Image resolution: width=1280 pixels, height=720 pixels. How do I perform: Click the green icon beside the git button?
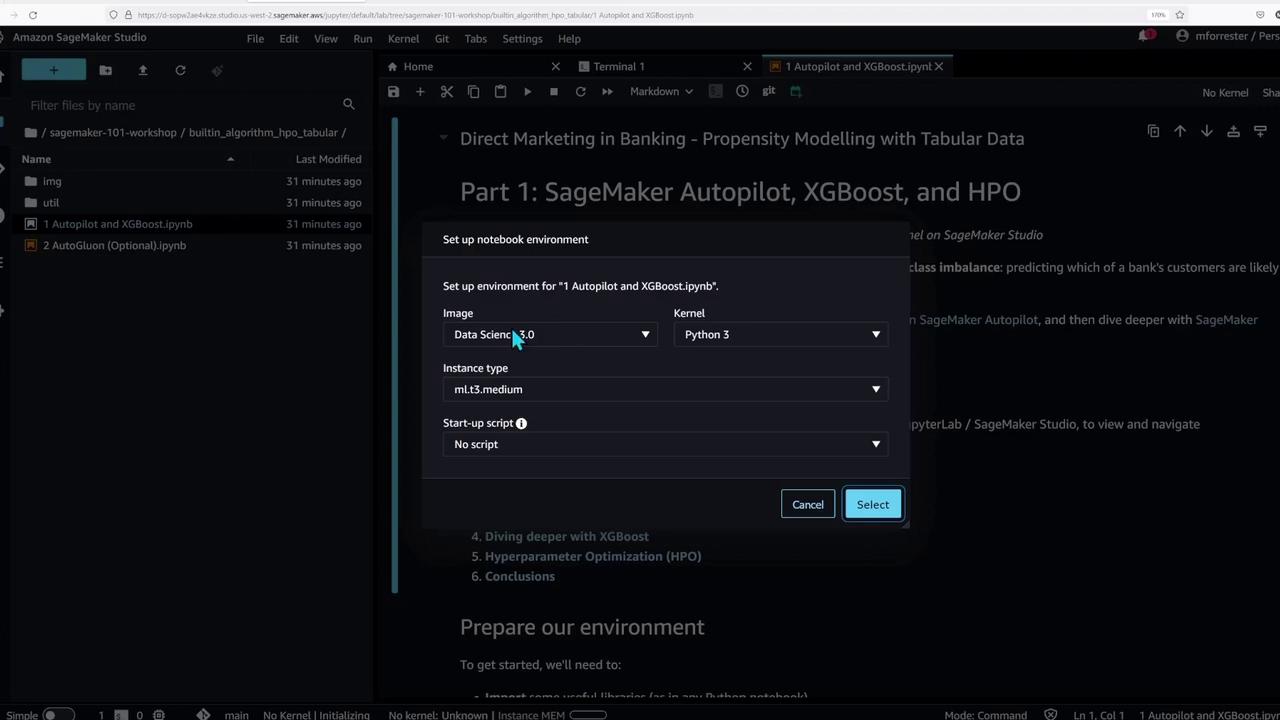(x=796, y=92)
